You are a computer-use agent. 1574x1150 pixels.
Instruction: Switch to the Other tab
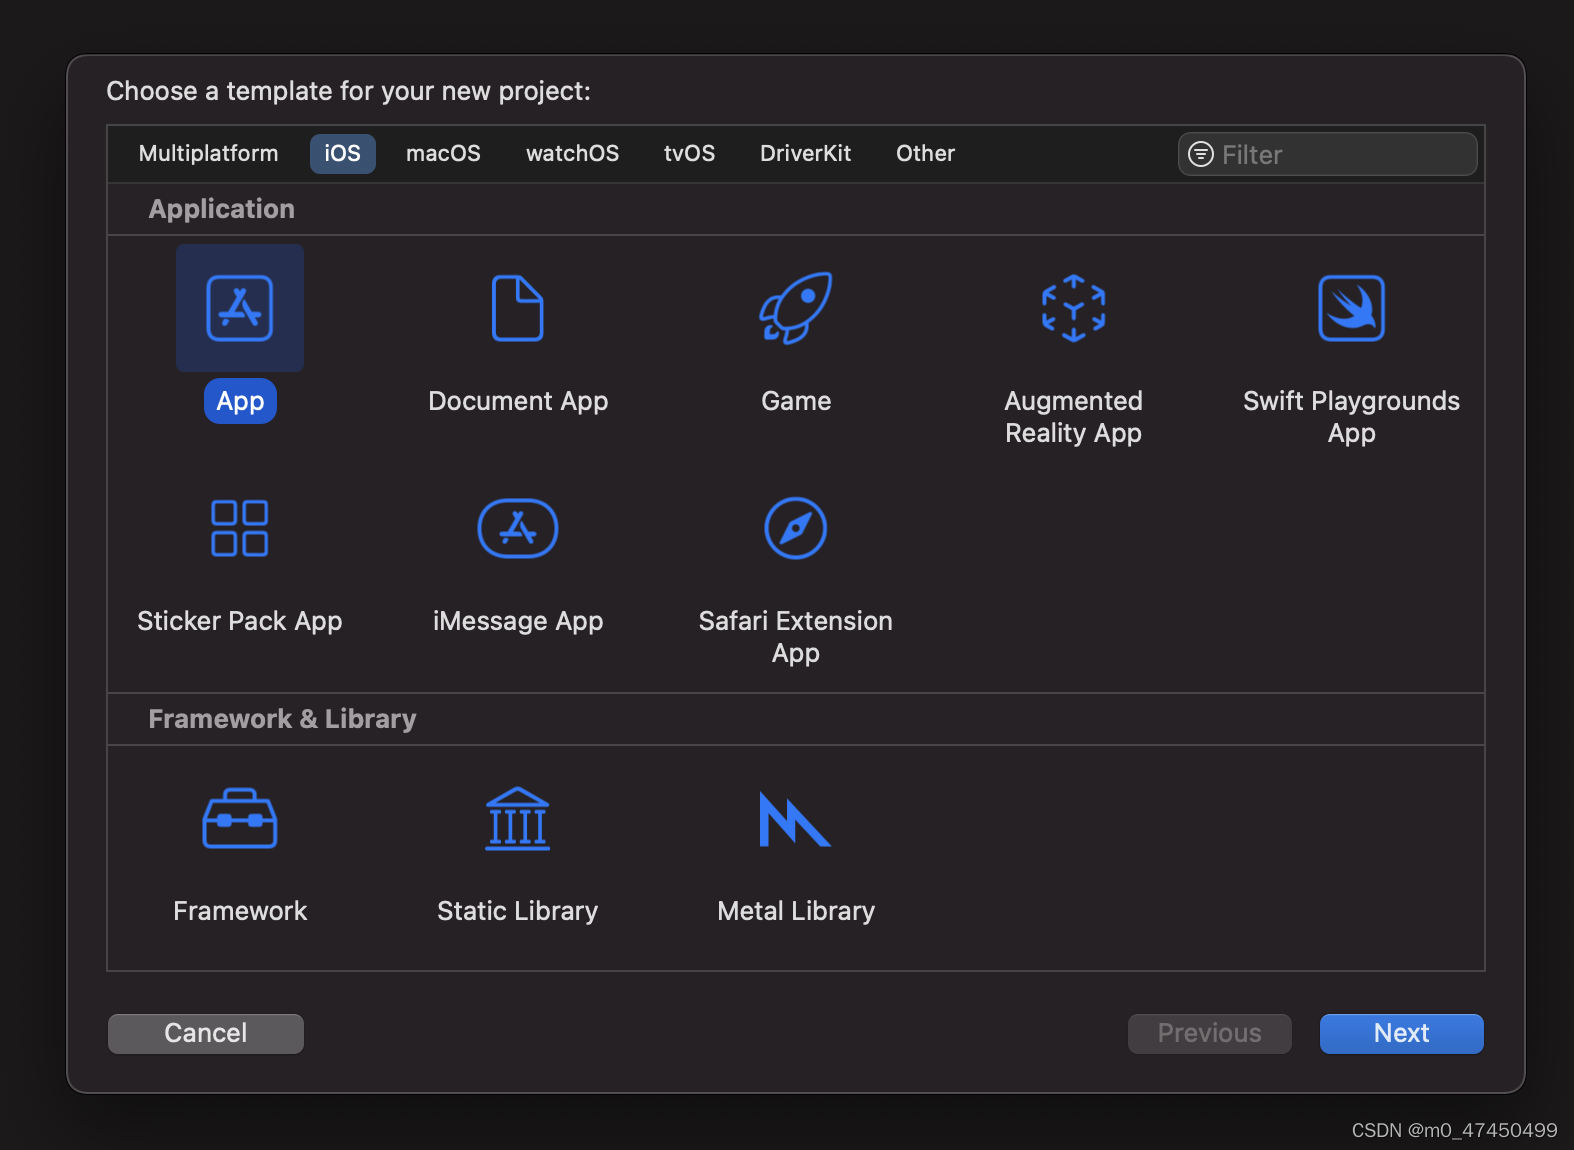click(x=926, y=154)
